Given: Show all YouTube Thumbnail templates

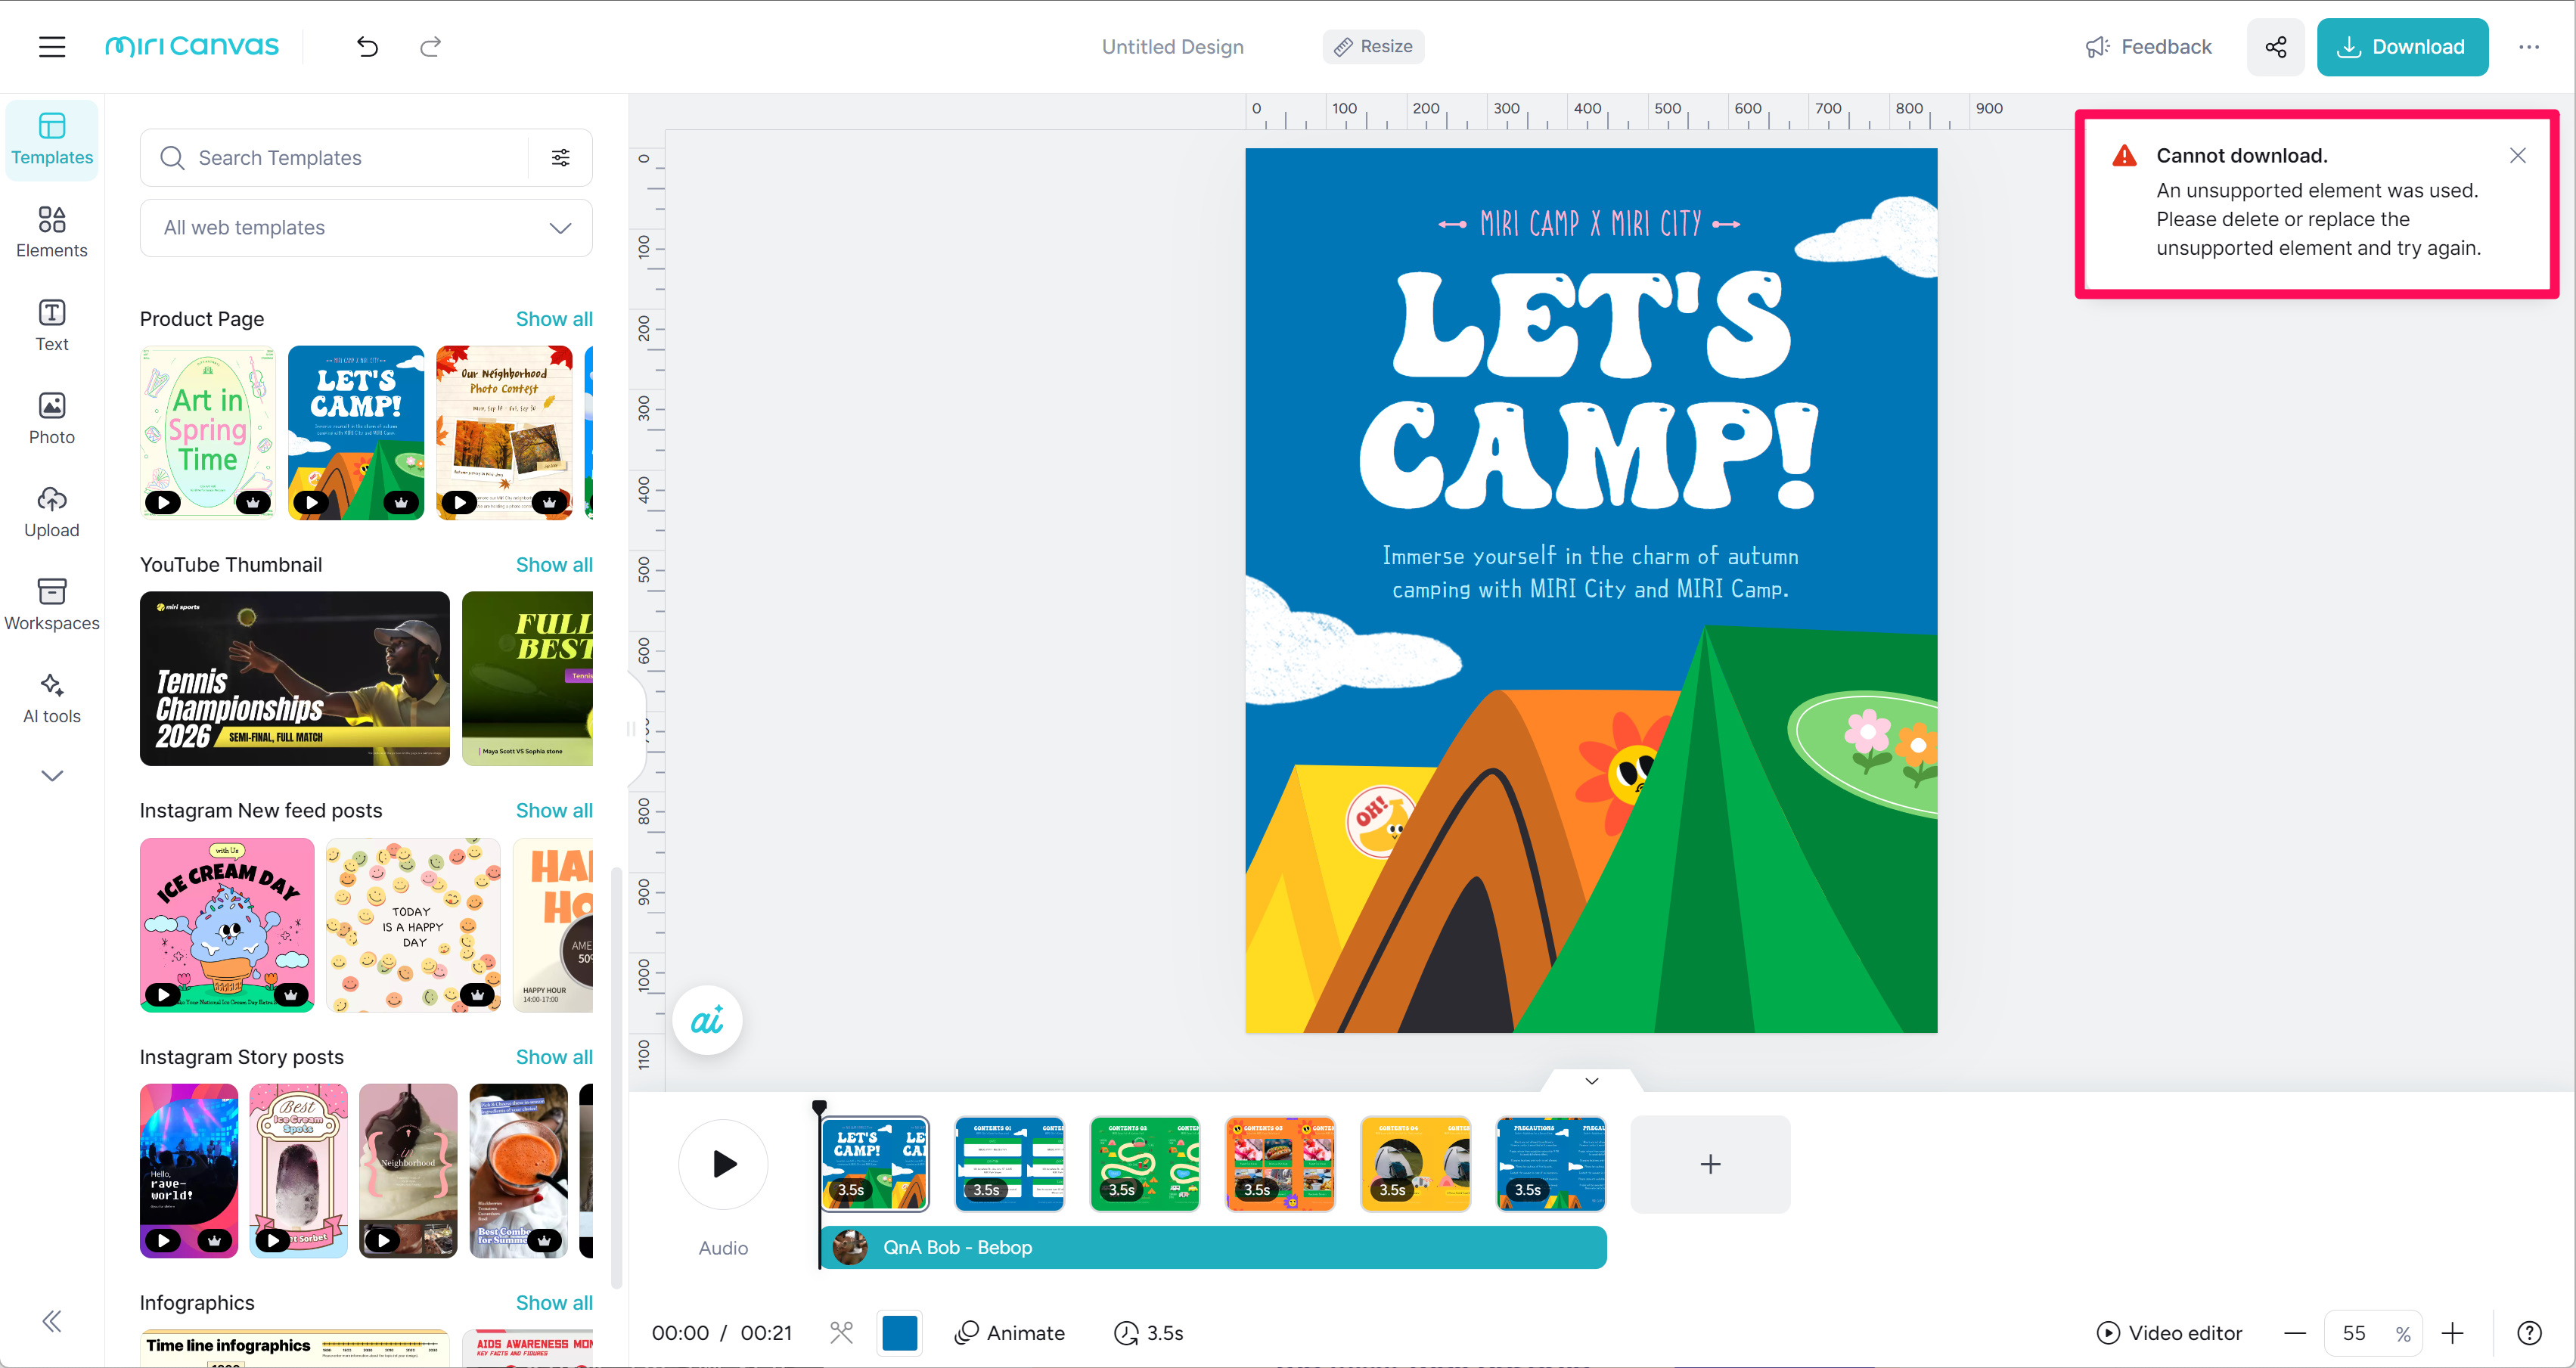Looking at the screenshot, I should (x=554, y=565).
